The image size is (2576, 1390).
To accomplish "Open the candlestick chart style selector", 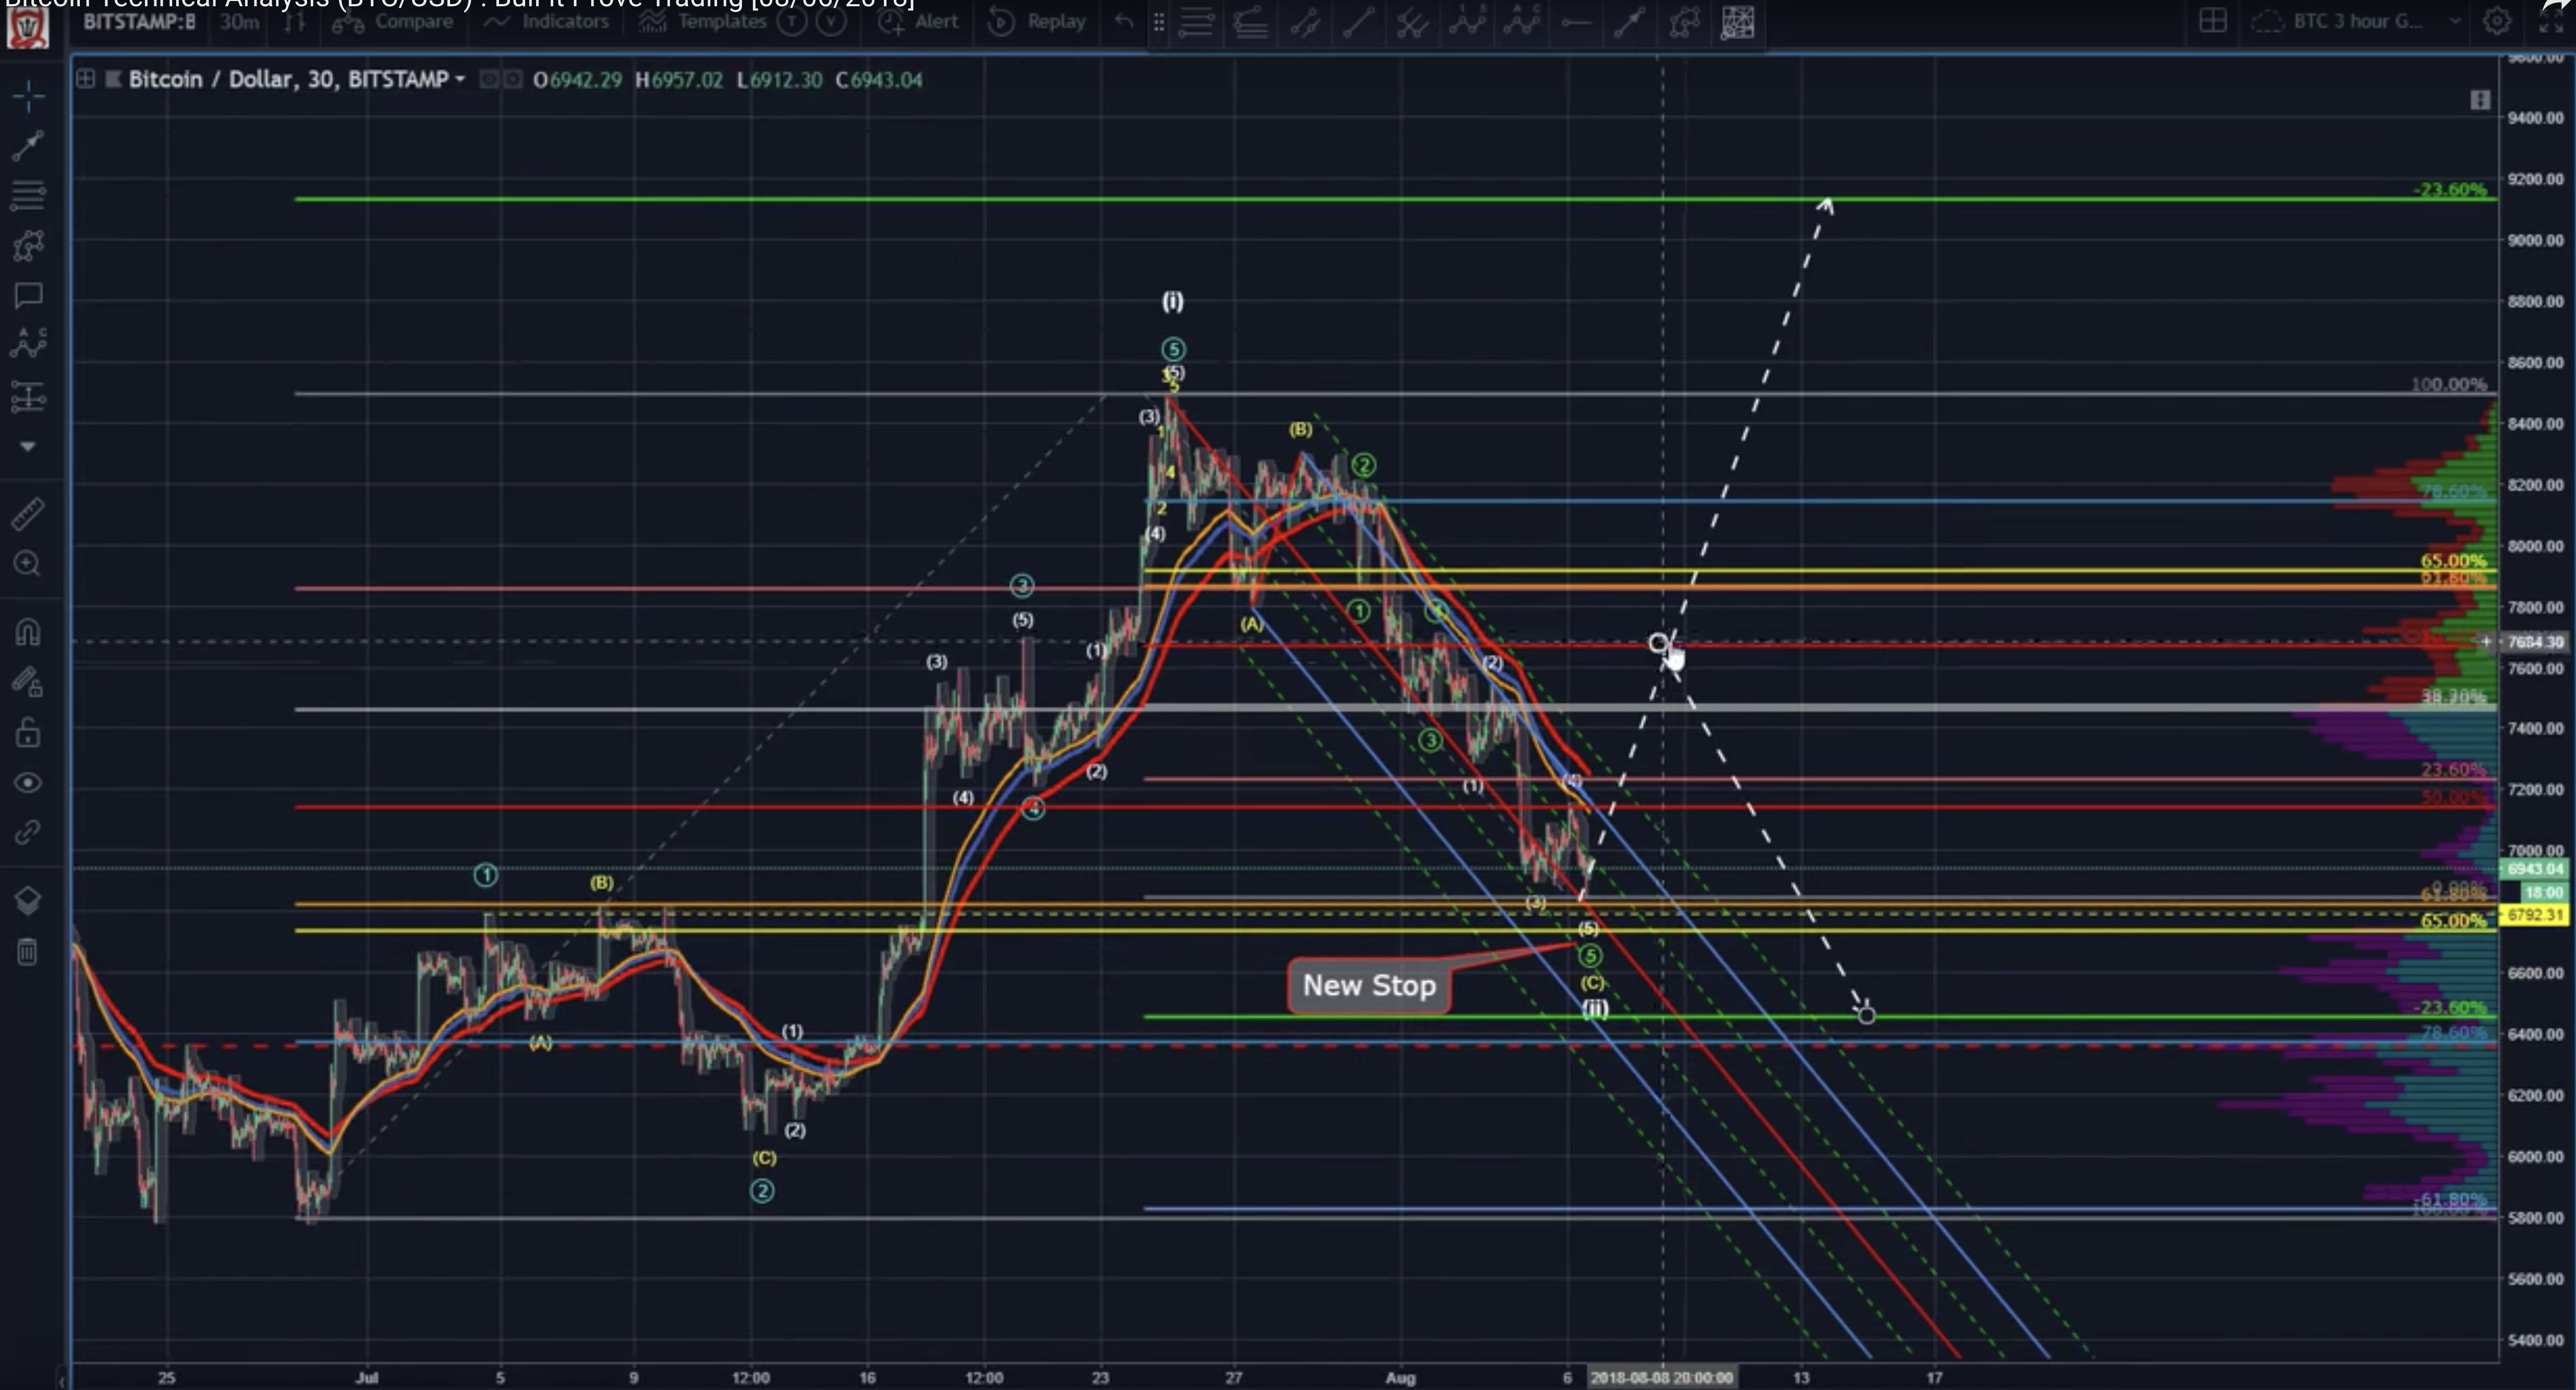I will 295,22.
